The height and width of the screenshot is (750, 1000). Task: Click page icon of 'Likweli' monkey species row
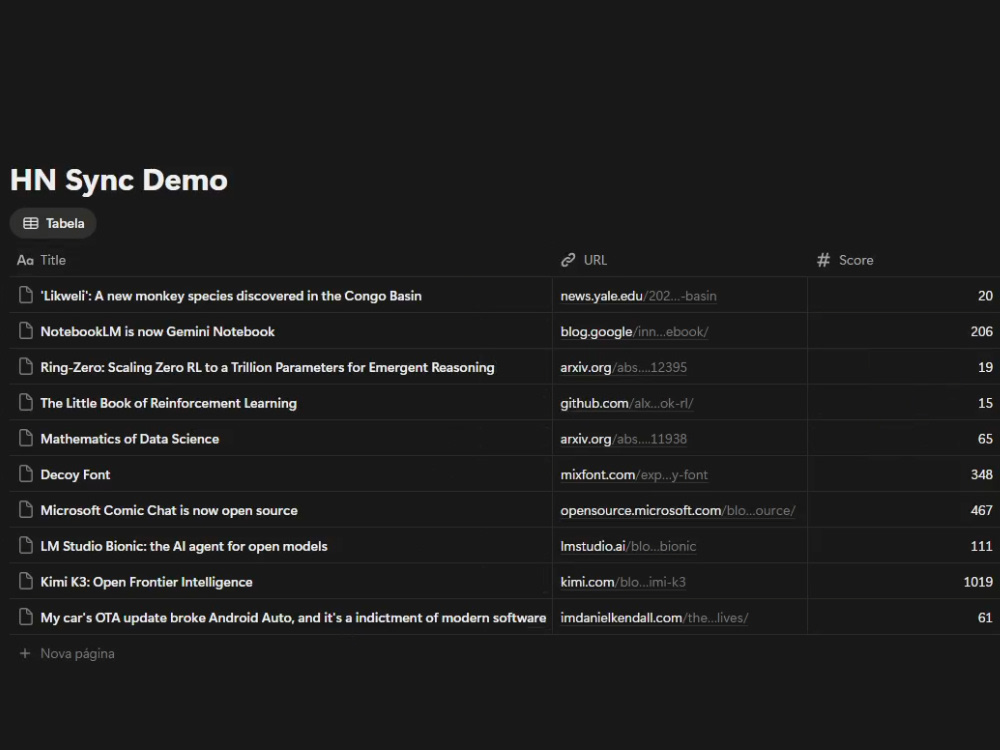tap(26, 295)
